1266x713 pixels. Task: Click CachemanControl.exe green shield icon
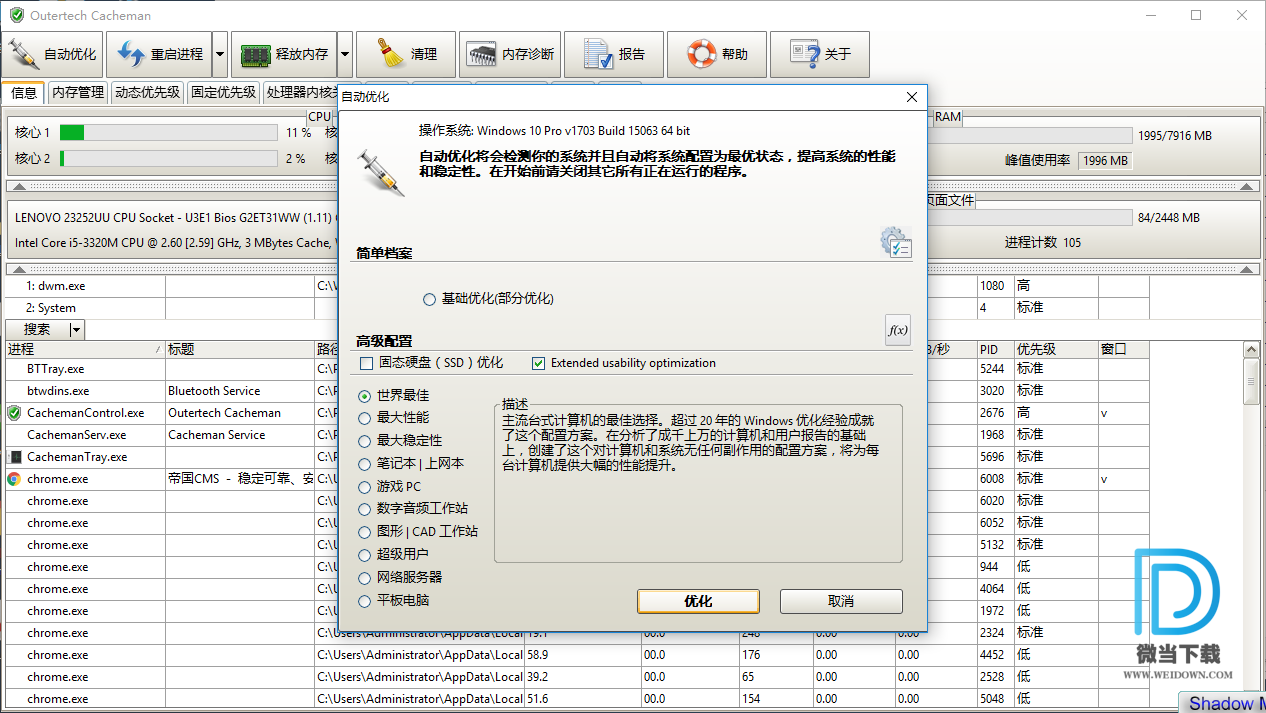14,413
